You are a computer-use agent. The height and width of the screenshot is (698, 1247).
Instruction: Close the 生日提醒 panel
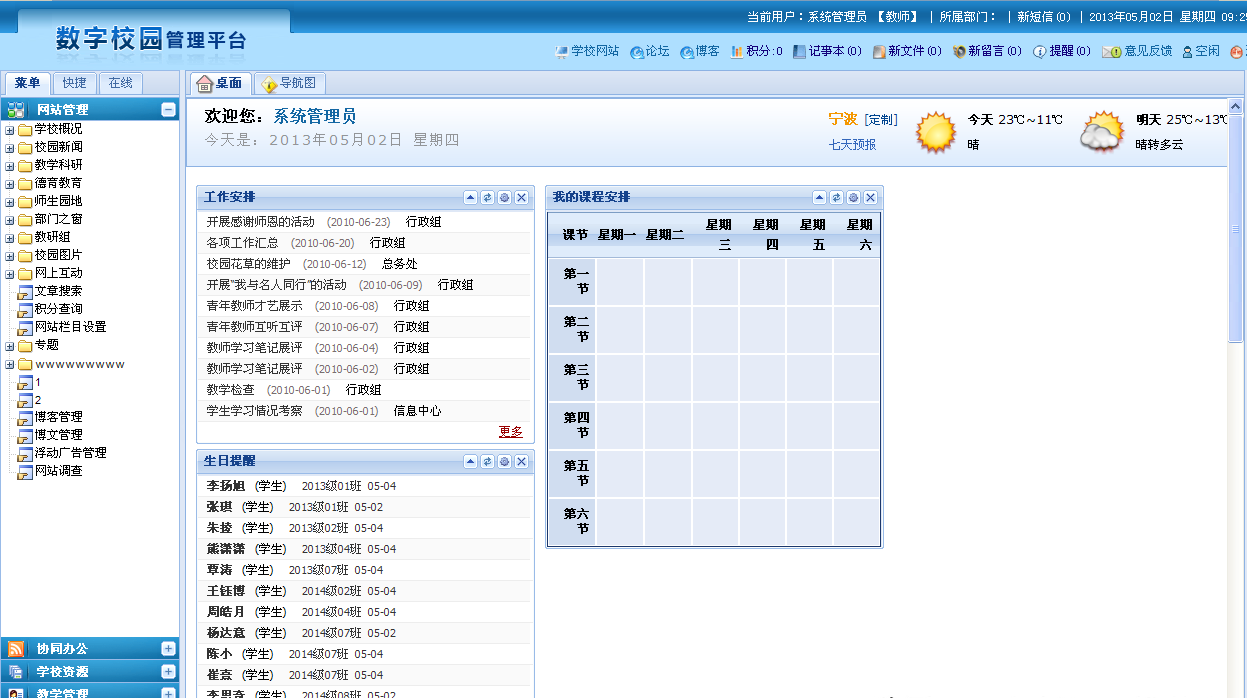(x=521, y=462)
